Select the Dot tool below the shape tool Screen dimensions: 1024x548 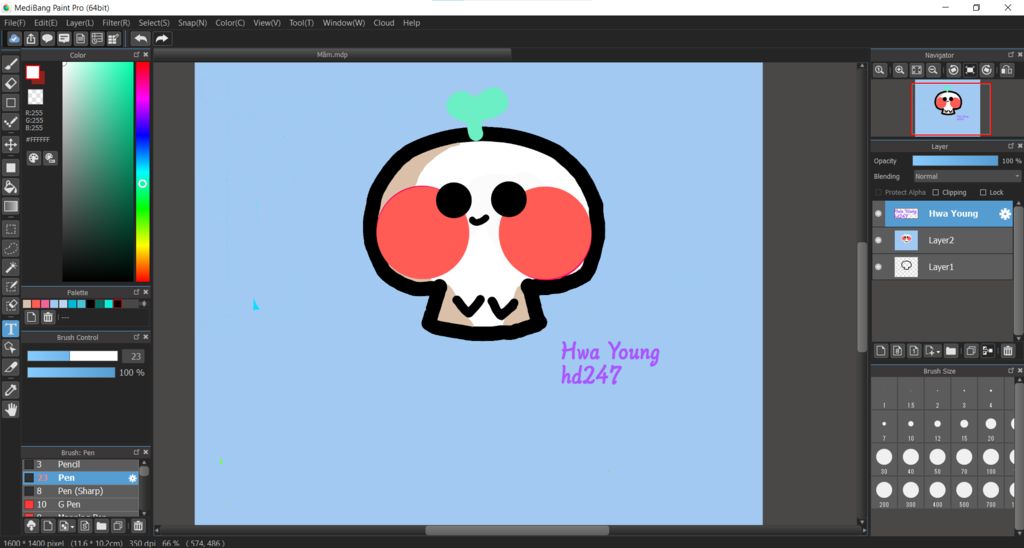click(x=10, y=122)
